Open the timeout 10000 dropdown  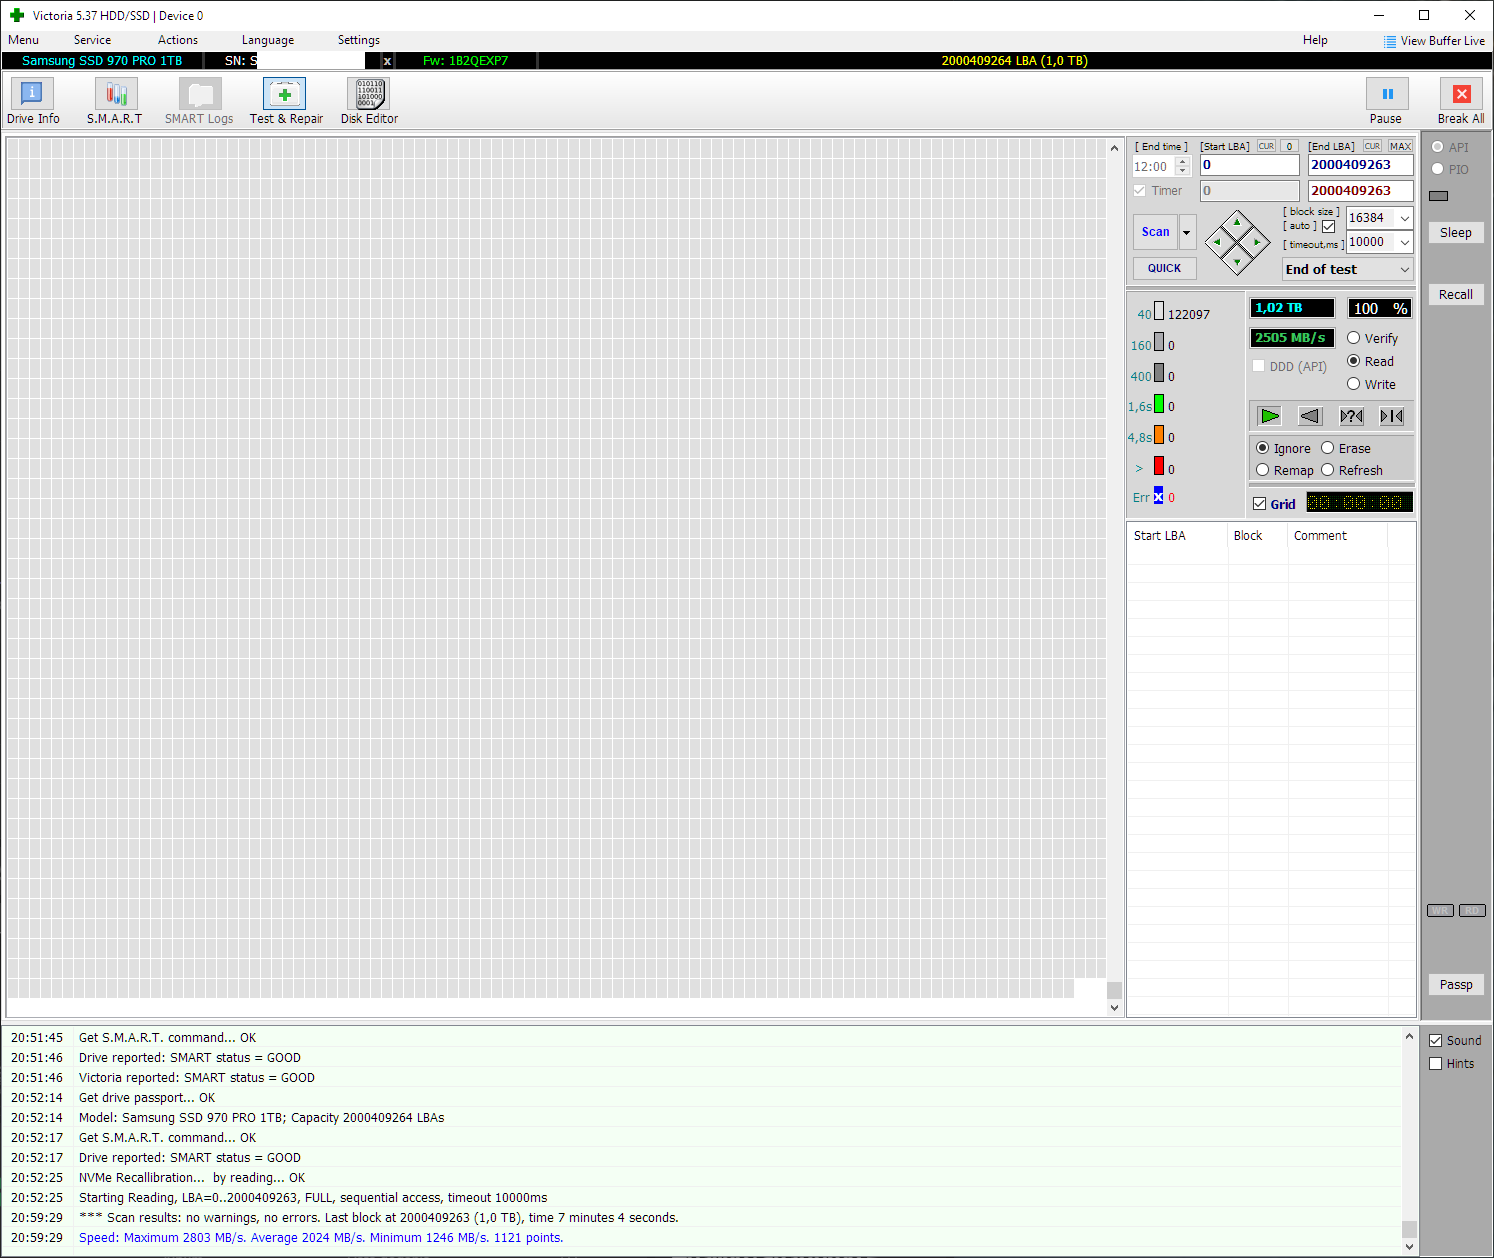[1405, 242]
